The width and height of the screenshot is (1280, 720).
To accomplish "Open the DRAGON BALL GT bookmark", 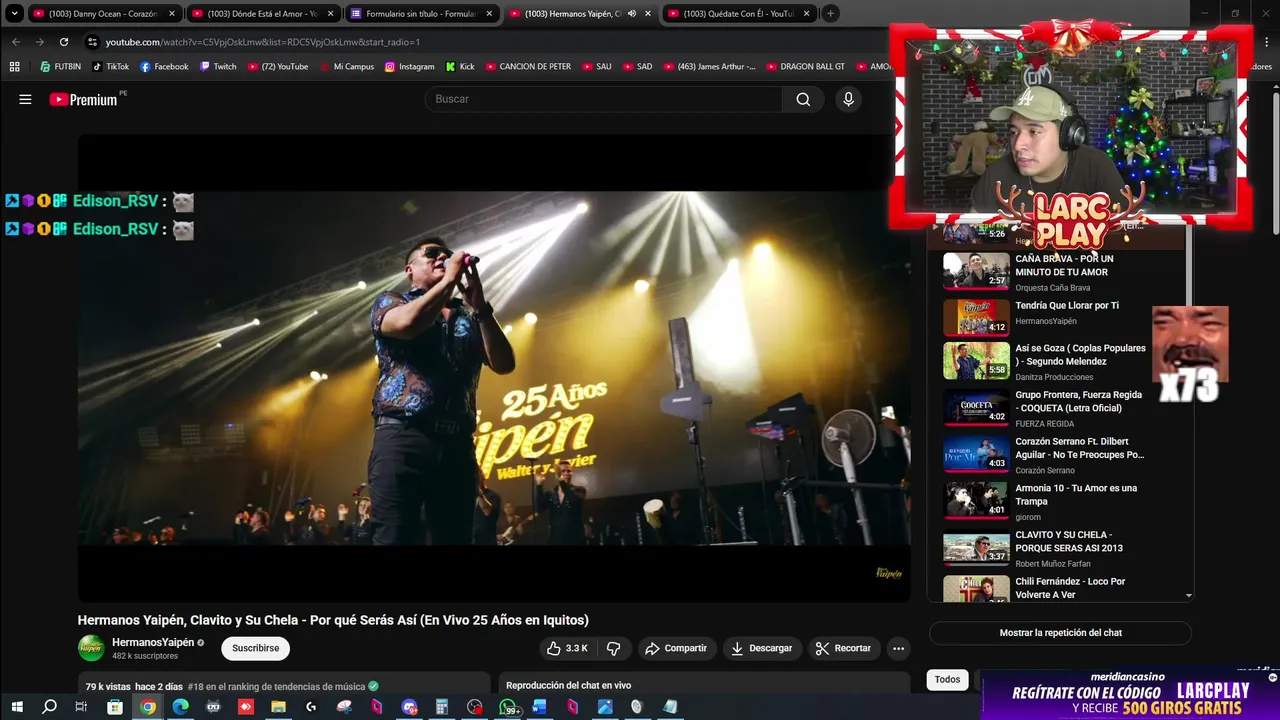I will coord(805,67).
